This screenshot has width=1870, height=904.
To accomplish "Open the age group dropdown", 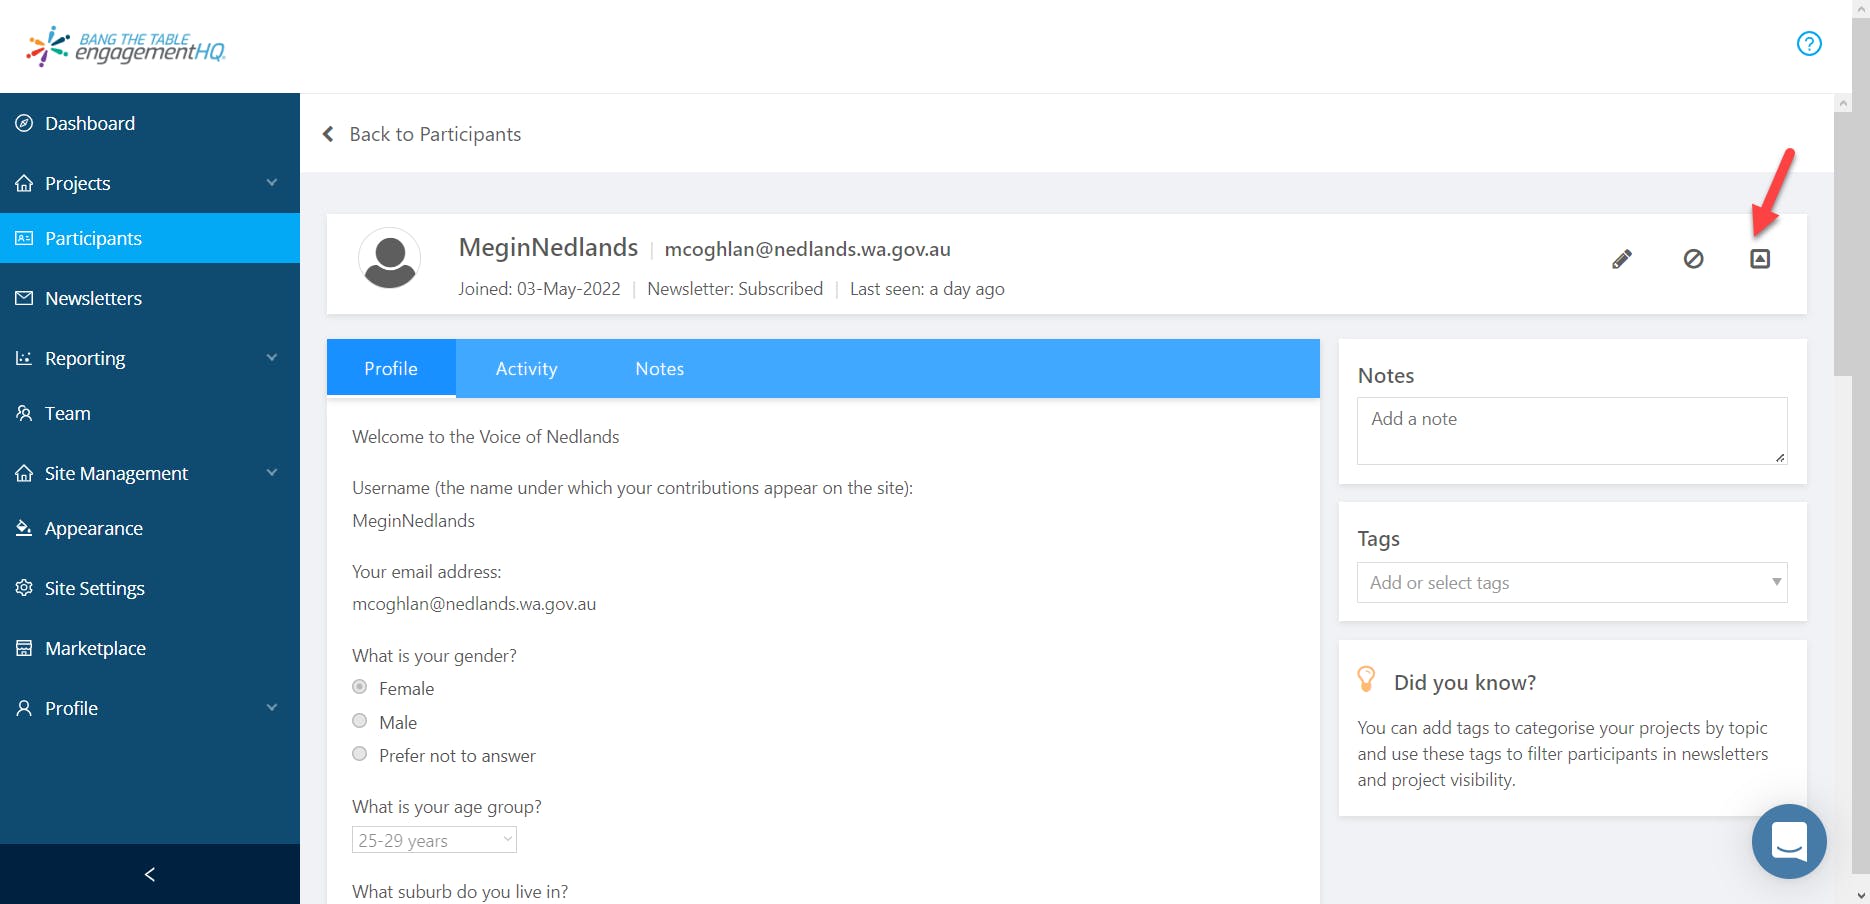I will click(x=434, y=840).
